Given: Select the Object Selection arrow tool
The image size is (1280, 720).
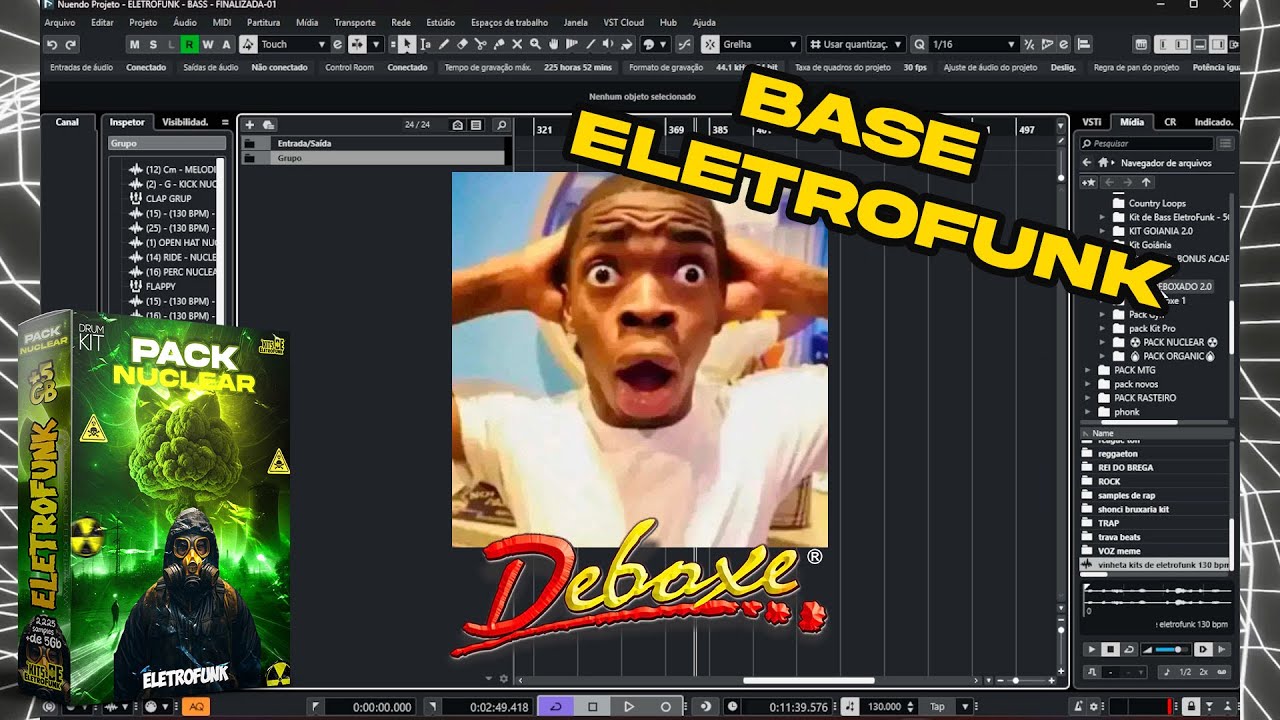Looking at the screenshot, I should [407, 44].
